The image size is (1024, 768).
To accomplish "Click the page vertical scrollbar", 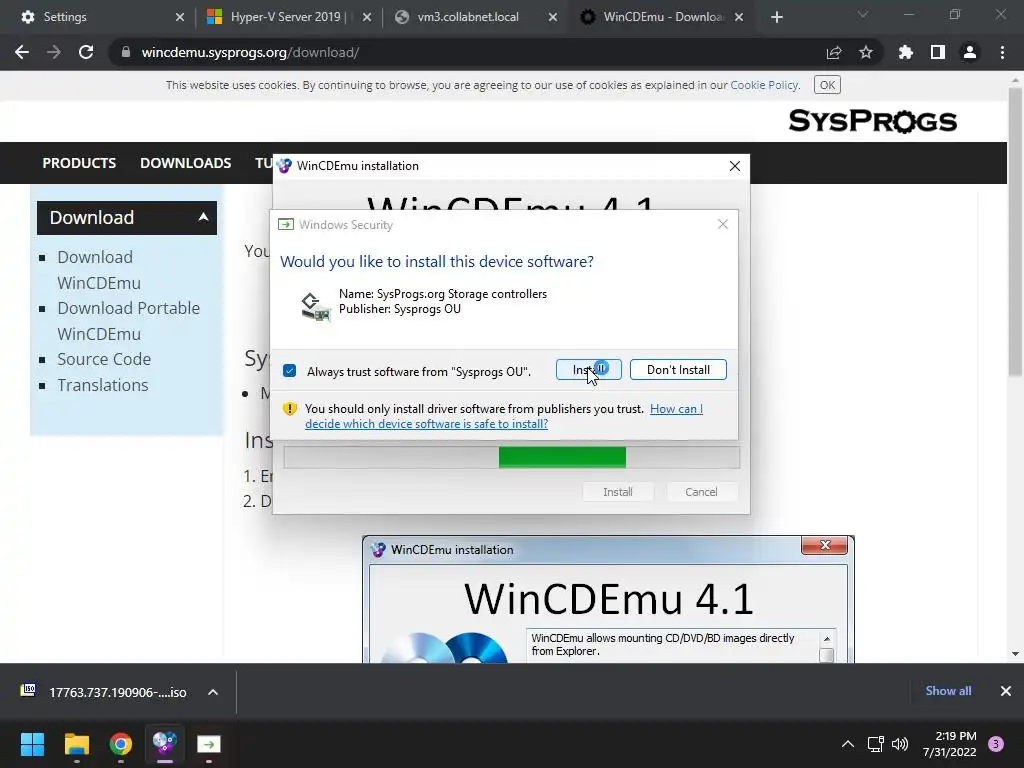I will click(1014, 232).
